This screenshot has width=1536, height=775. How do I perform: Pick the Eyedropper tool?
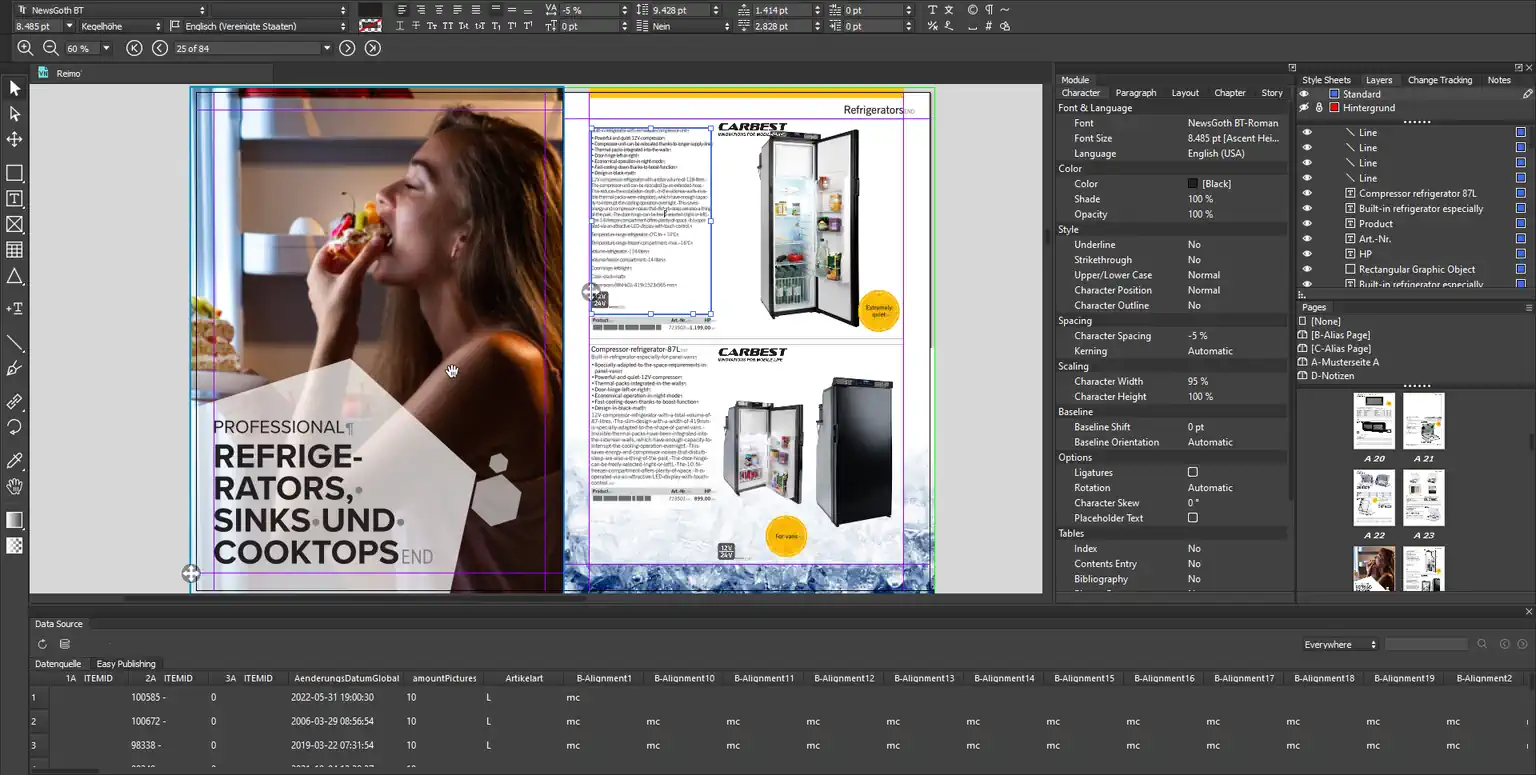(14, 461)
